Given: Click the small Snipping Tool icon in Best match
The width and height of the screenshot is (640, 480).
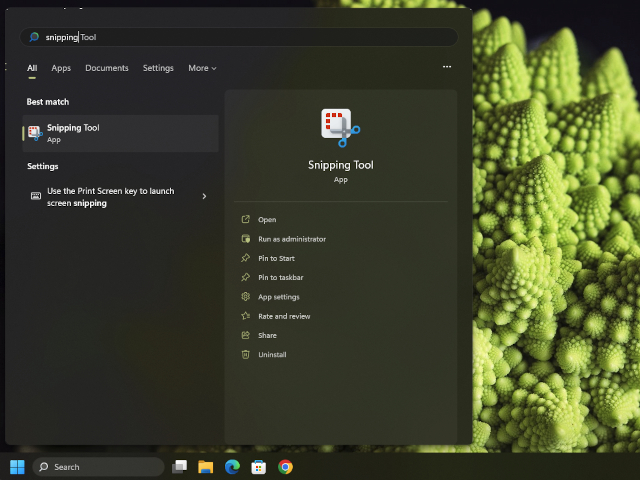Looking at the screenshot, I should [x=35, y=133].
